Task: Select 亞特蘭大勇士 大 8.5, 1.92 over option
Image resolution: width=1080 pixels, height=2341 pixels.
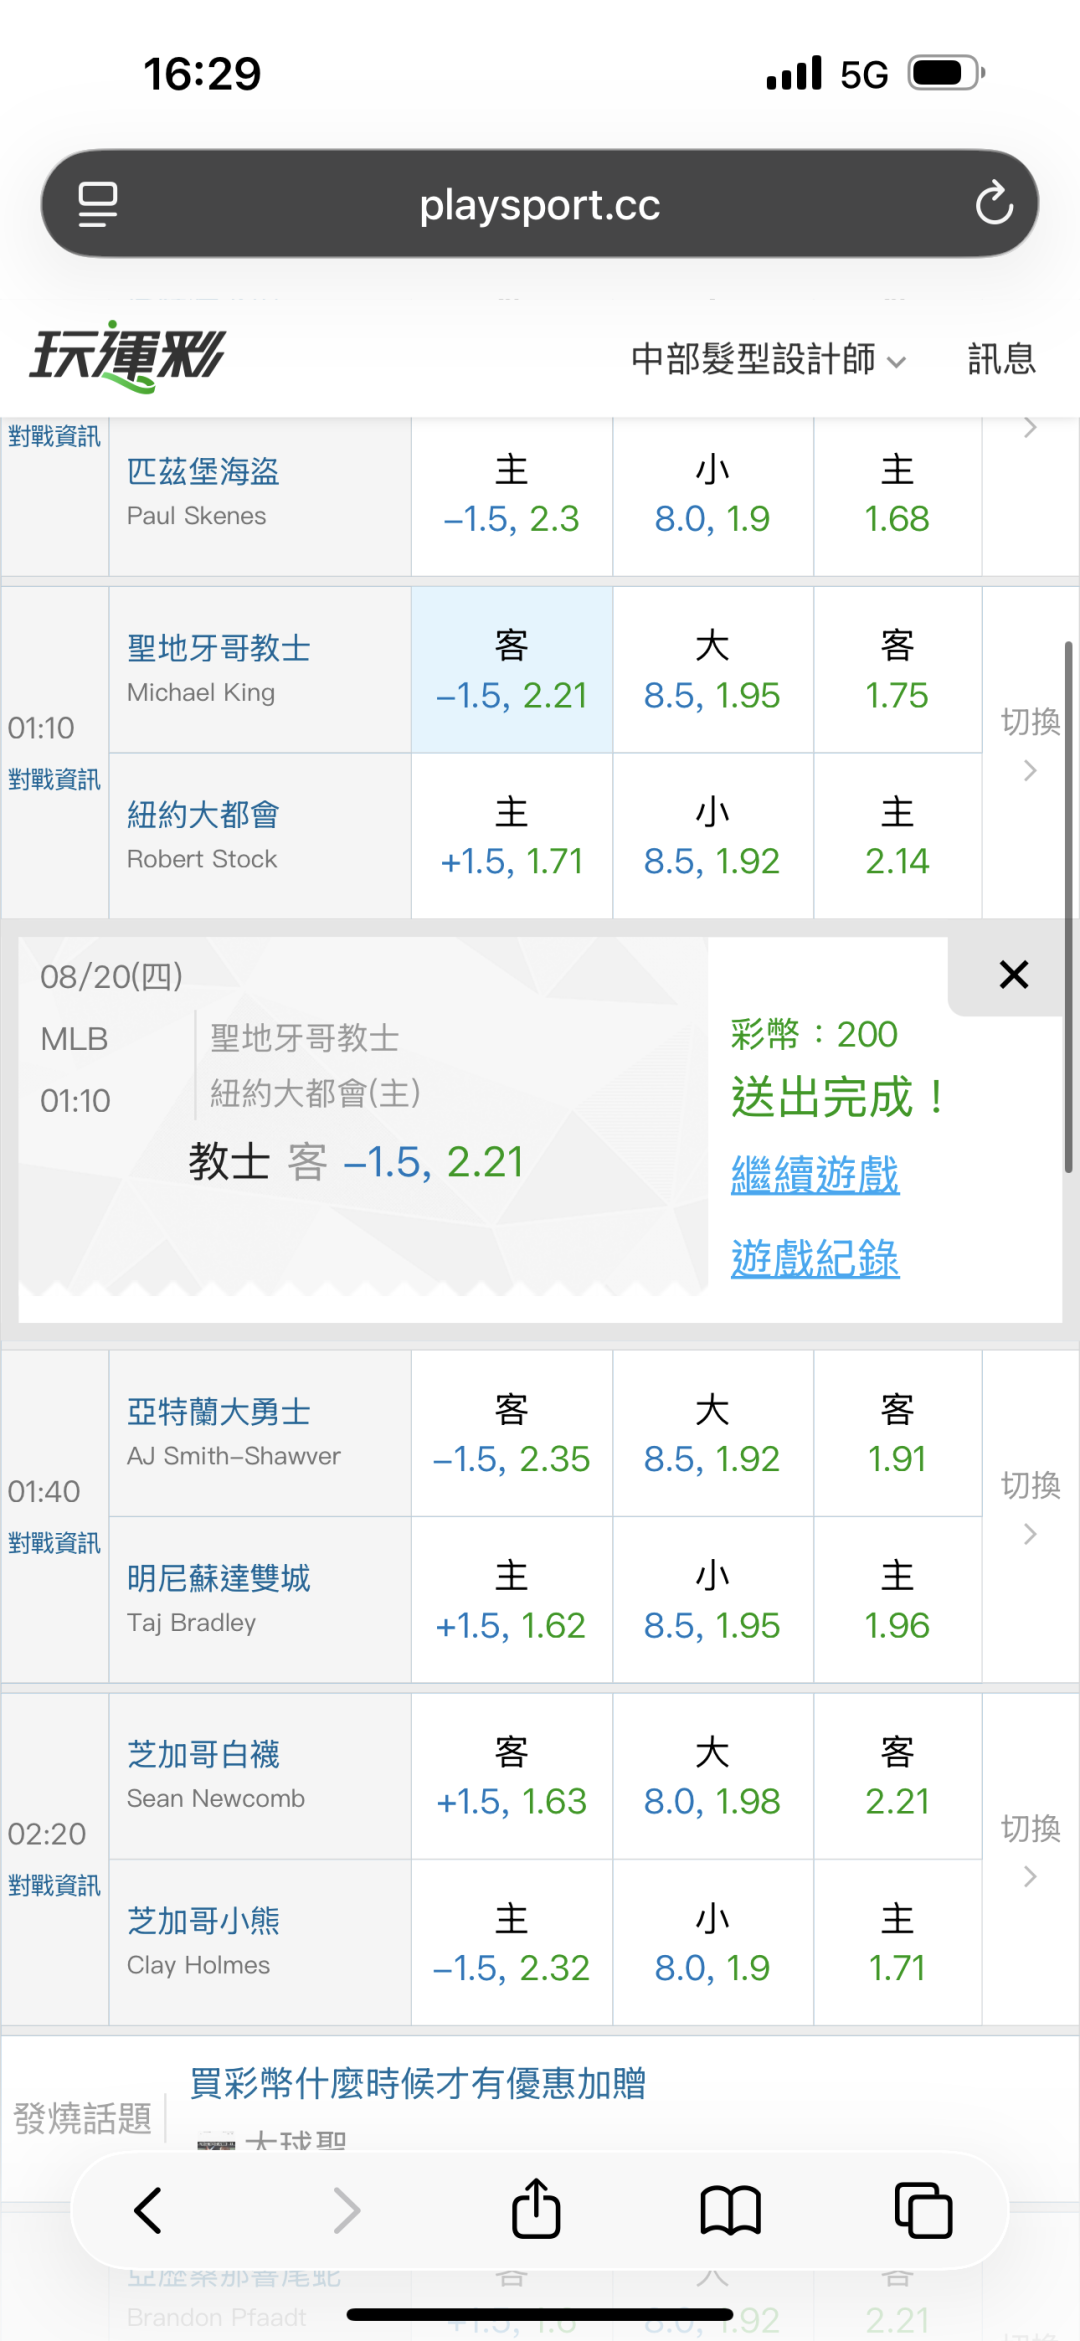Action: pos(712,1433)
